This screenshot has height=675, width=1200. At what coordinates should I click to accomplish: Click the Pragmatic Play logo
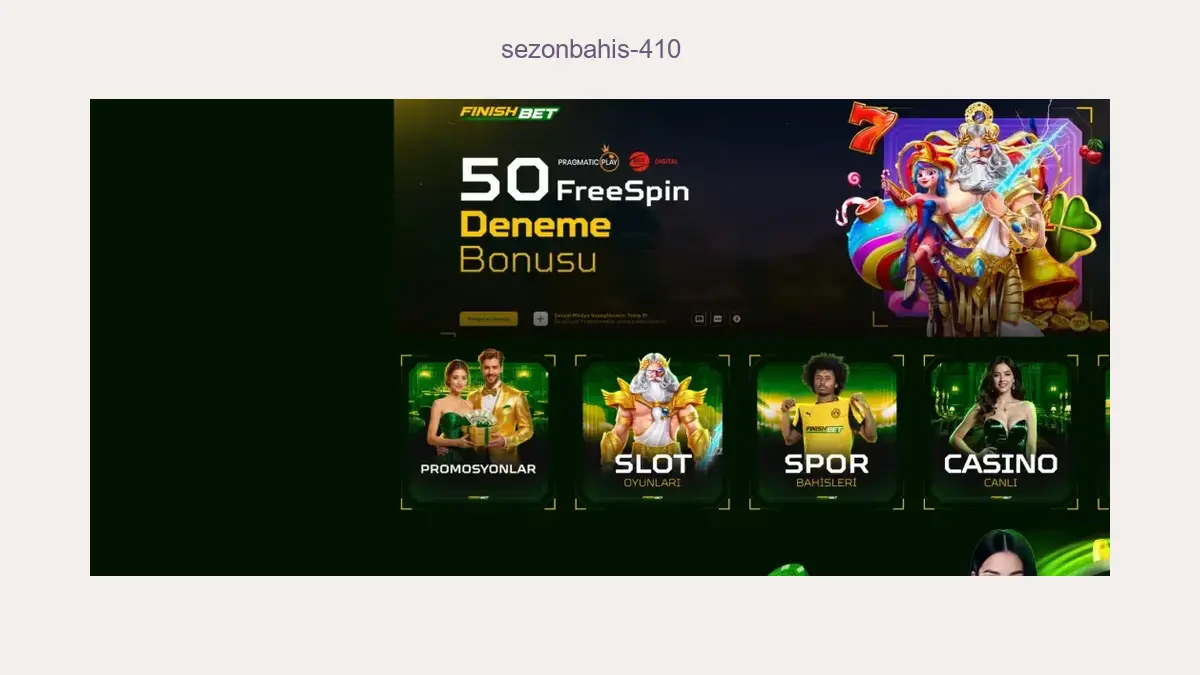click(589, 160)
